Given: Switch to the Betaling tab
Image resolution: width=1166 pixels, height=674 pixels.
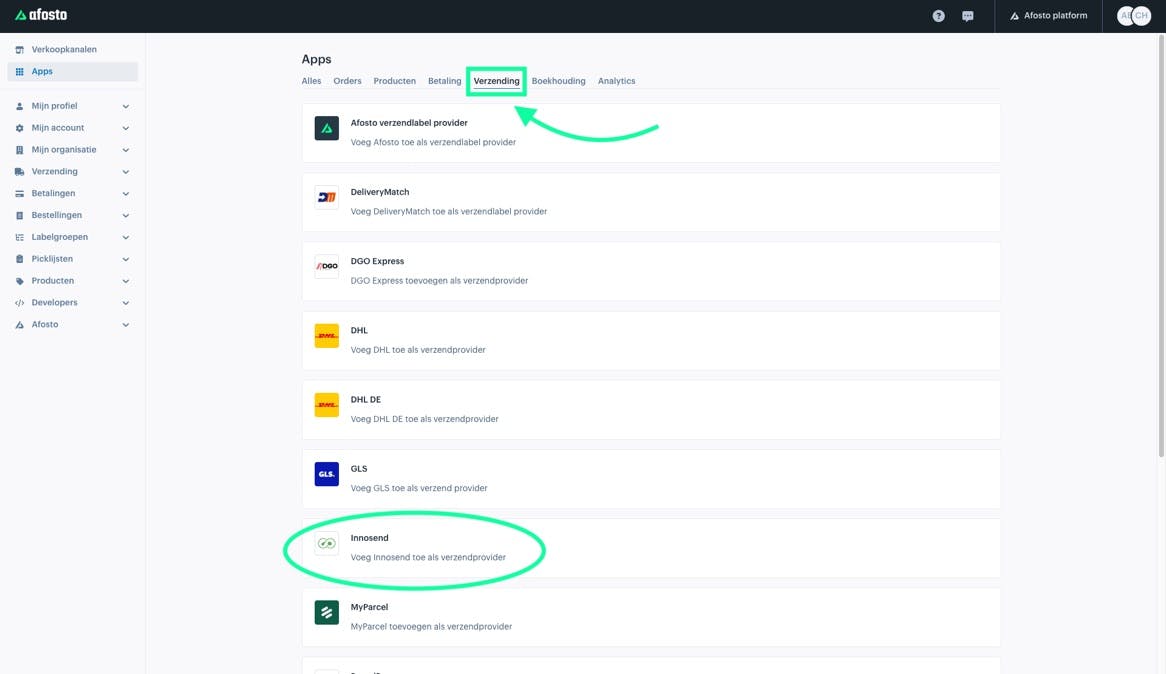Looking at the screenshot, I should tap(445, 81).
